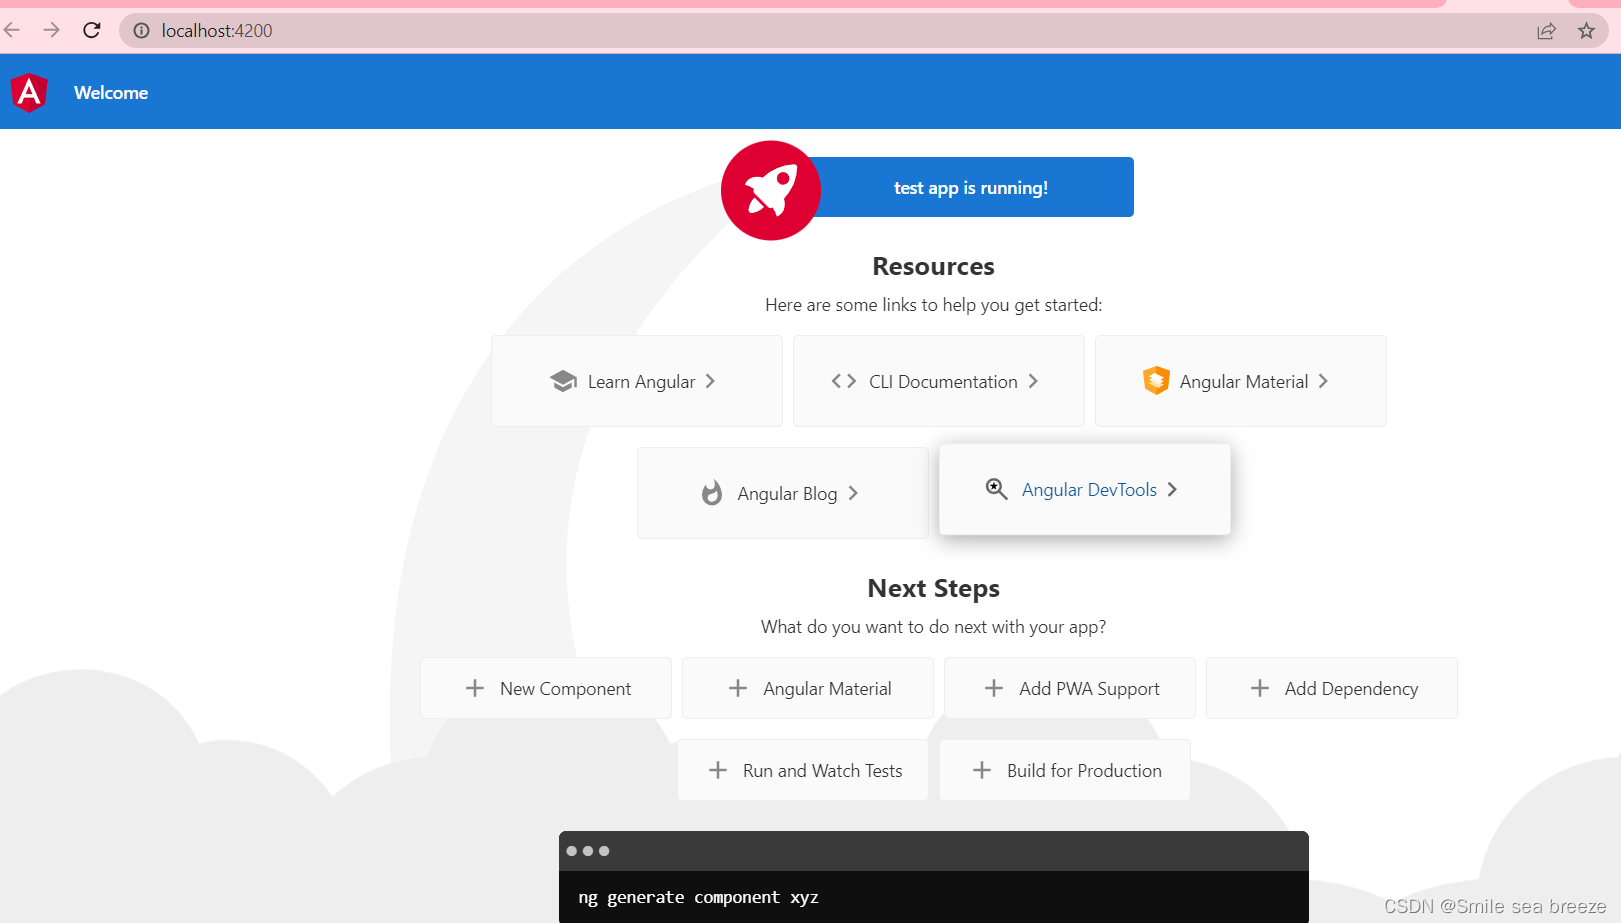The width and height of the screenshot is (1621, 923).
Task: Click the 'test app is running!' banner
Action: (x=971, y=187)
